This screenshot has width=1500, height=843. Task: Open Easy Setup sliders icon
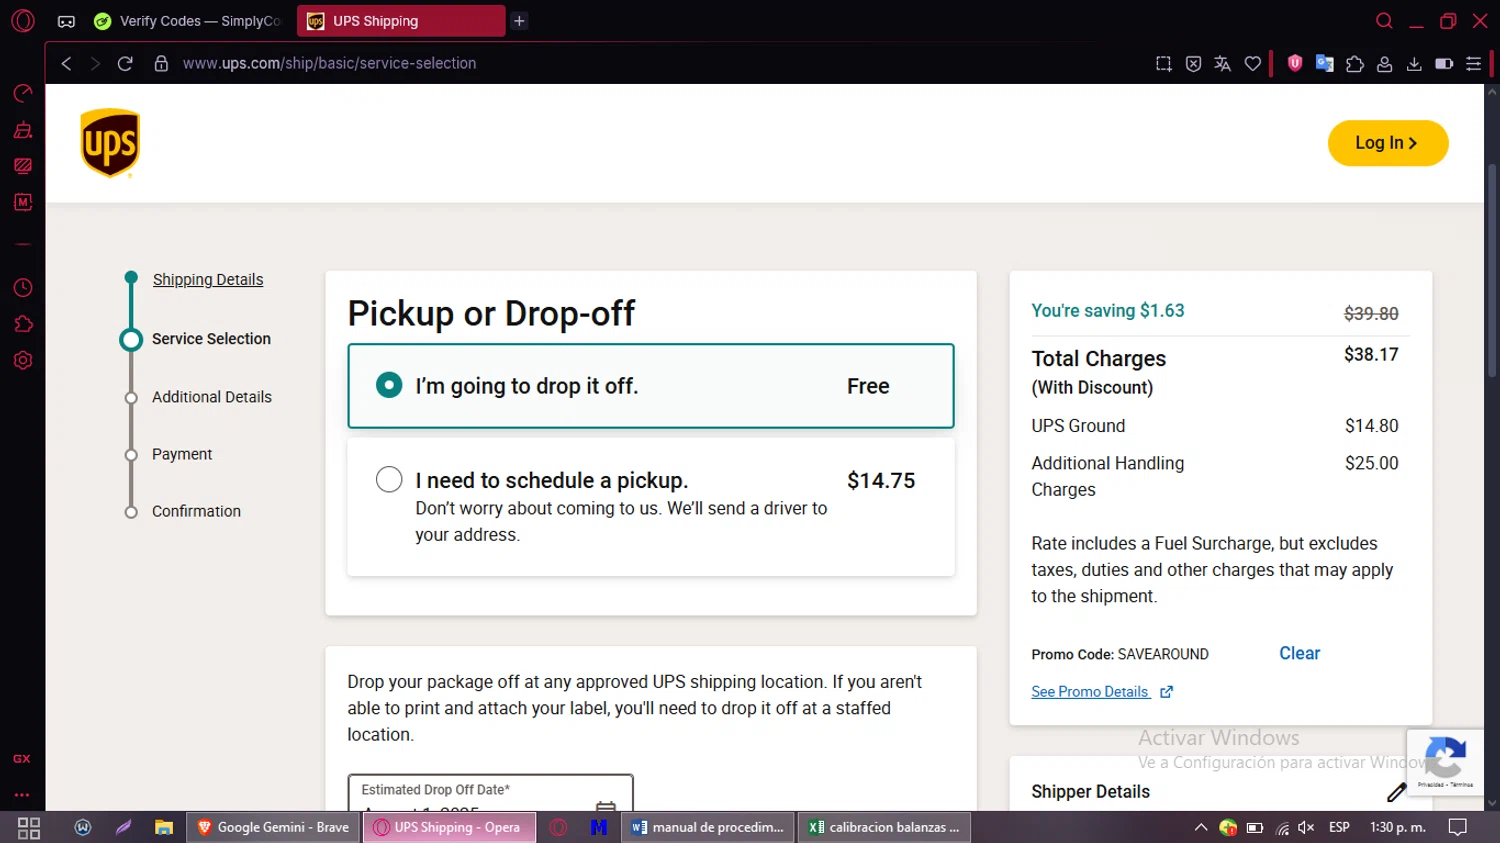click(x=1473, y=63)
